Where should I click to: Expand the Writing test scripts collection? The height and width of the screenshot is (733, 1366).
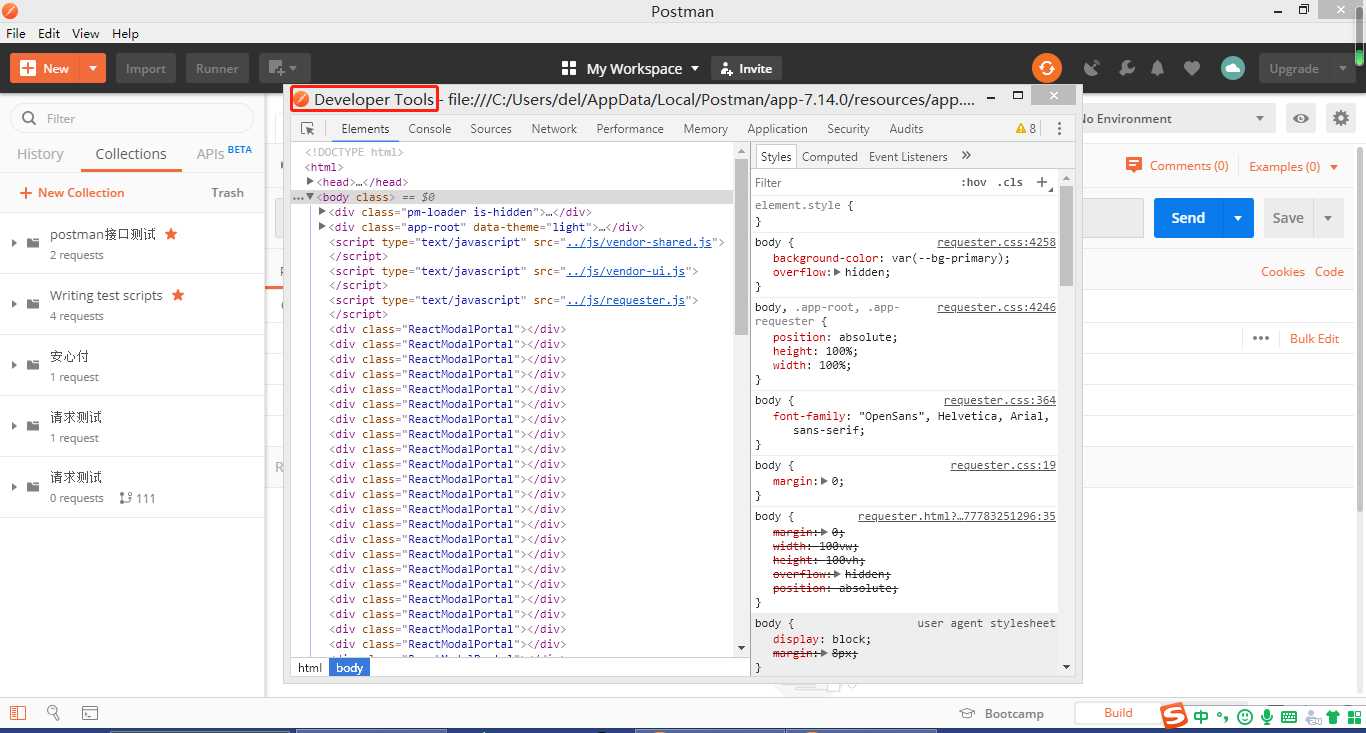(x=14, y=304)
